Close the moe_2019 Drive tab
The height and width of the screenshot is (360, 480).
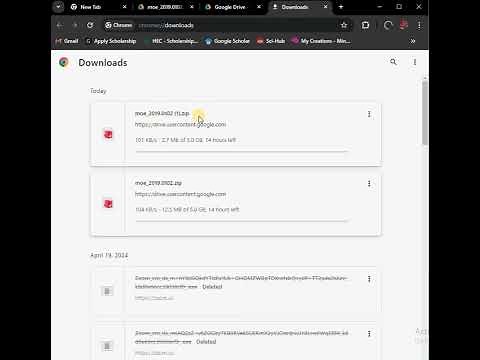192,7
